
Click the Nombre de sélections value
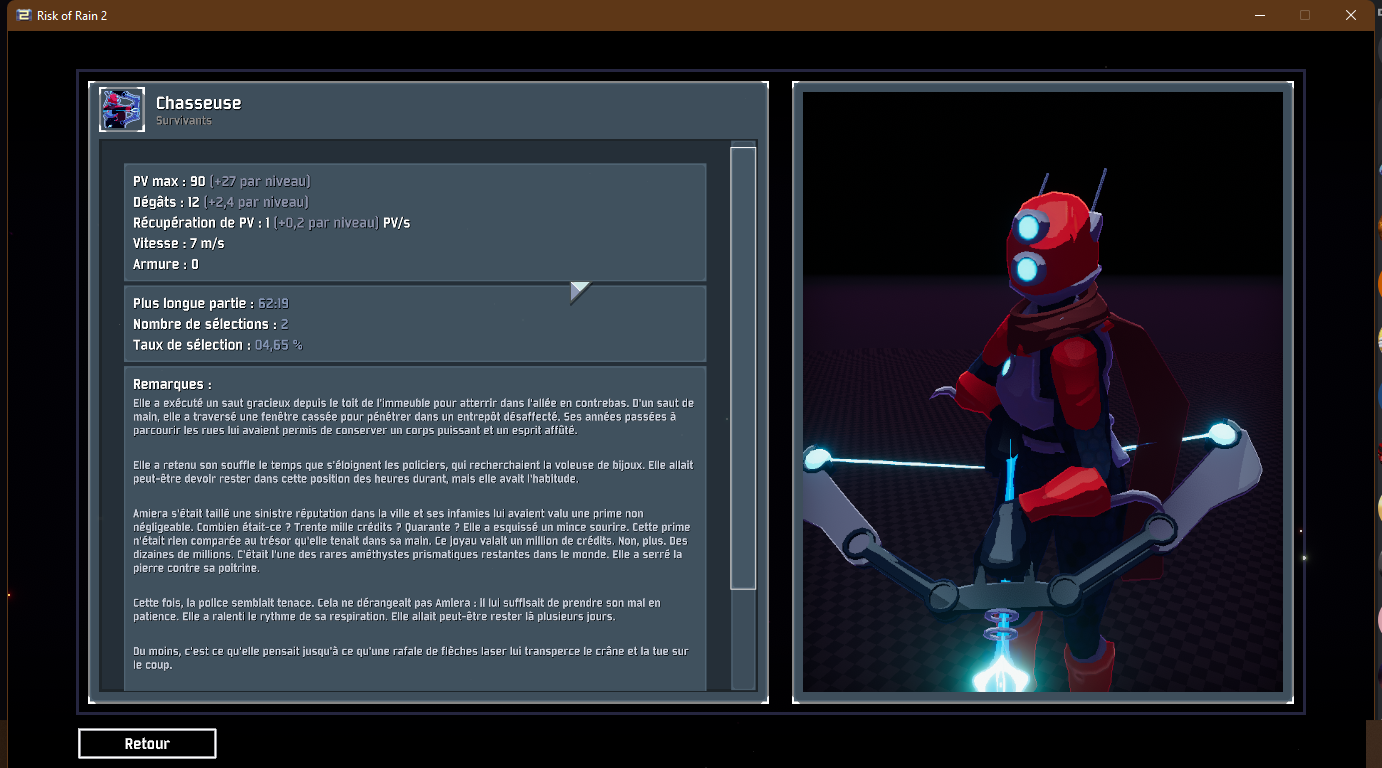coord(284,324)
